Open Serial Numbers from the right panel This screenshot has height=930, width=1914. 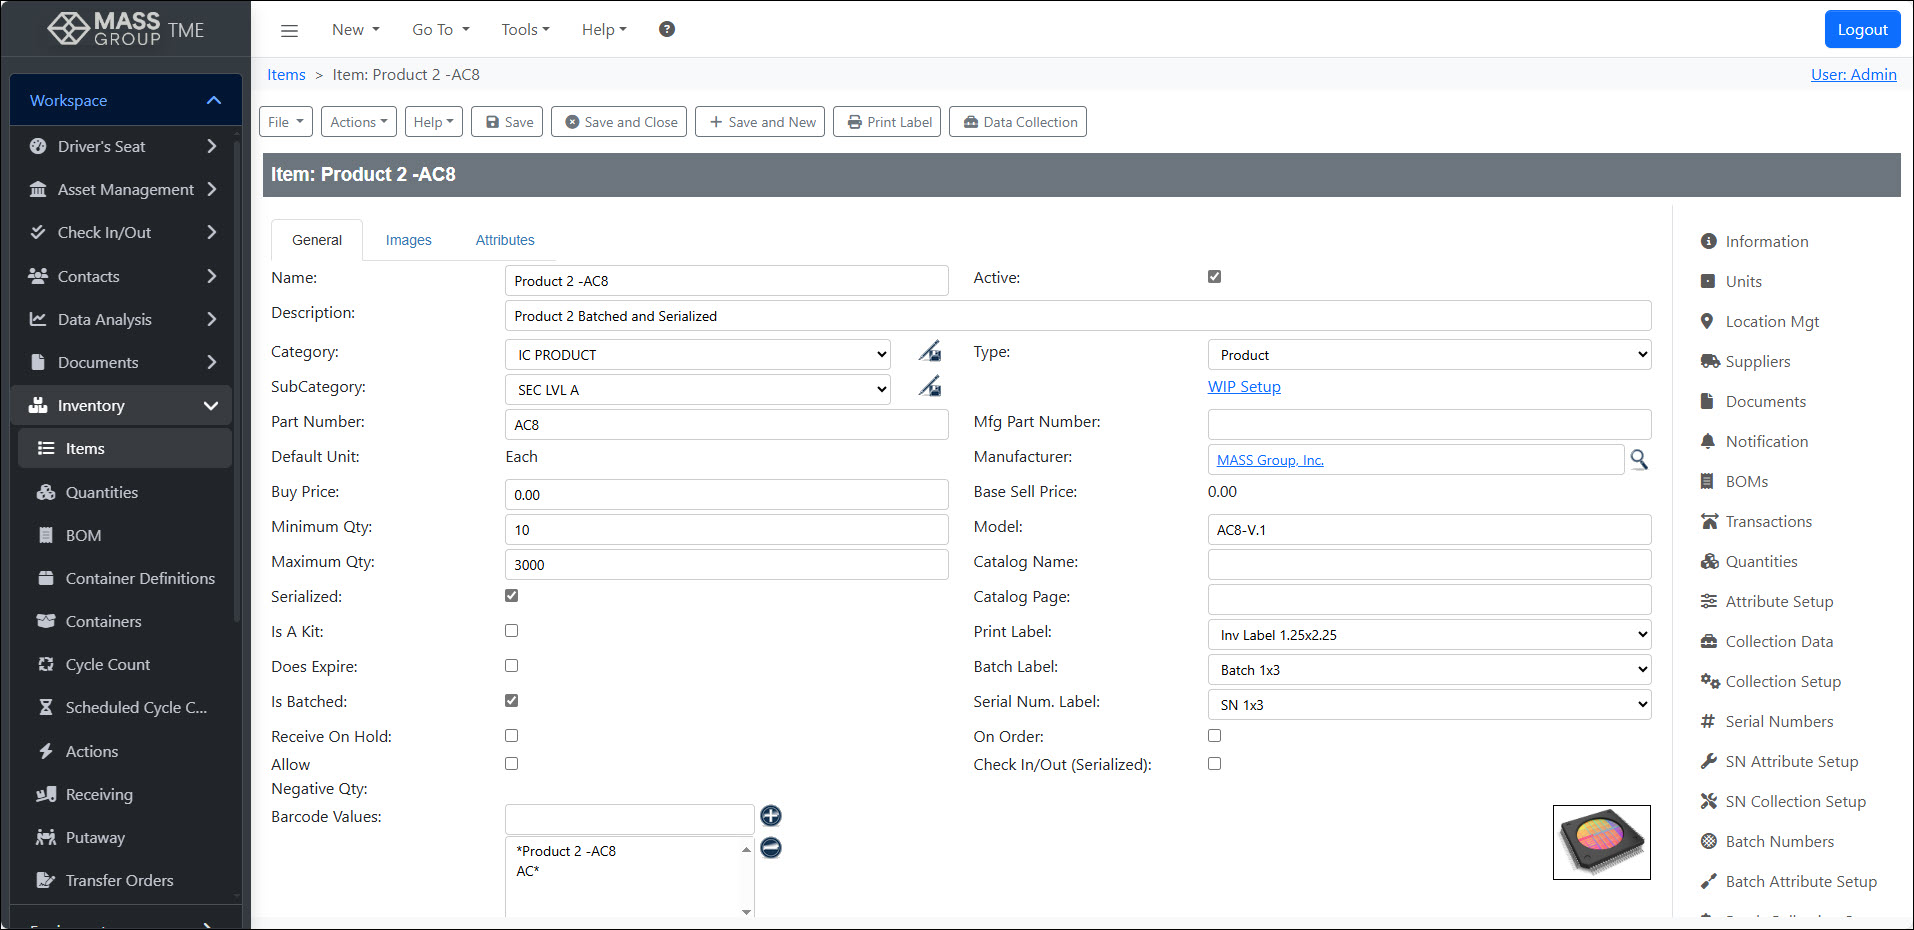coord(1778,721)
